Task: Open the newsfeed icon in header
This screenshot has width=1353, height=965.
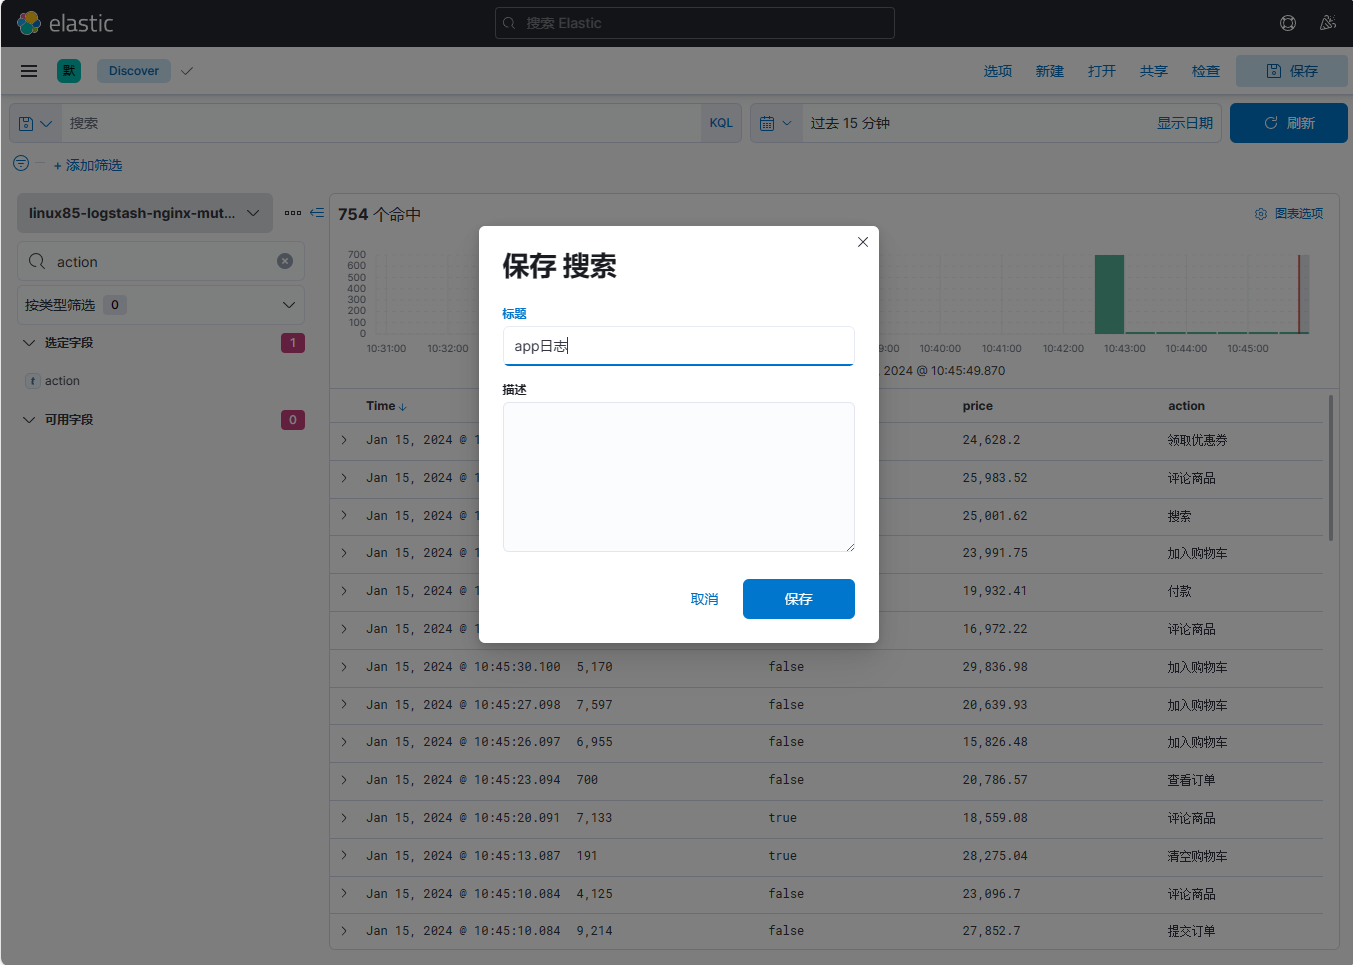Action: pyautogui.click(x=1327, y=23)
